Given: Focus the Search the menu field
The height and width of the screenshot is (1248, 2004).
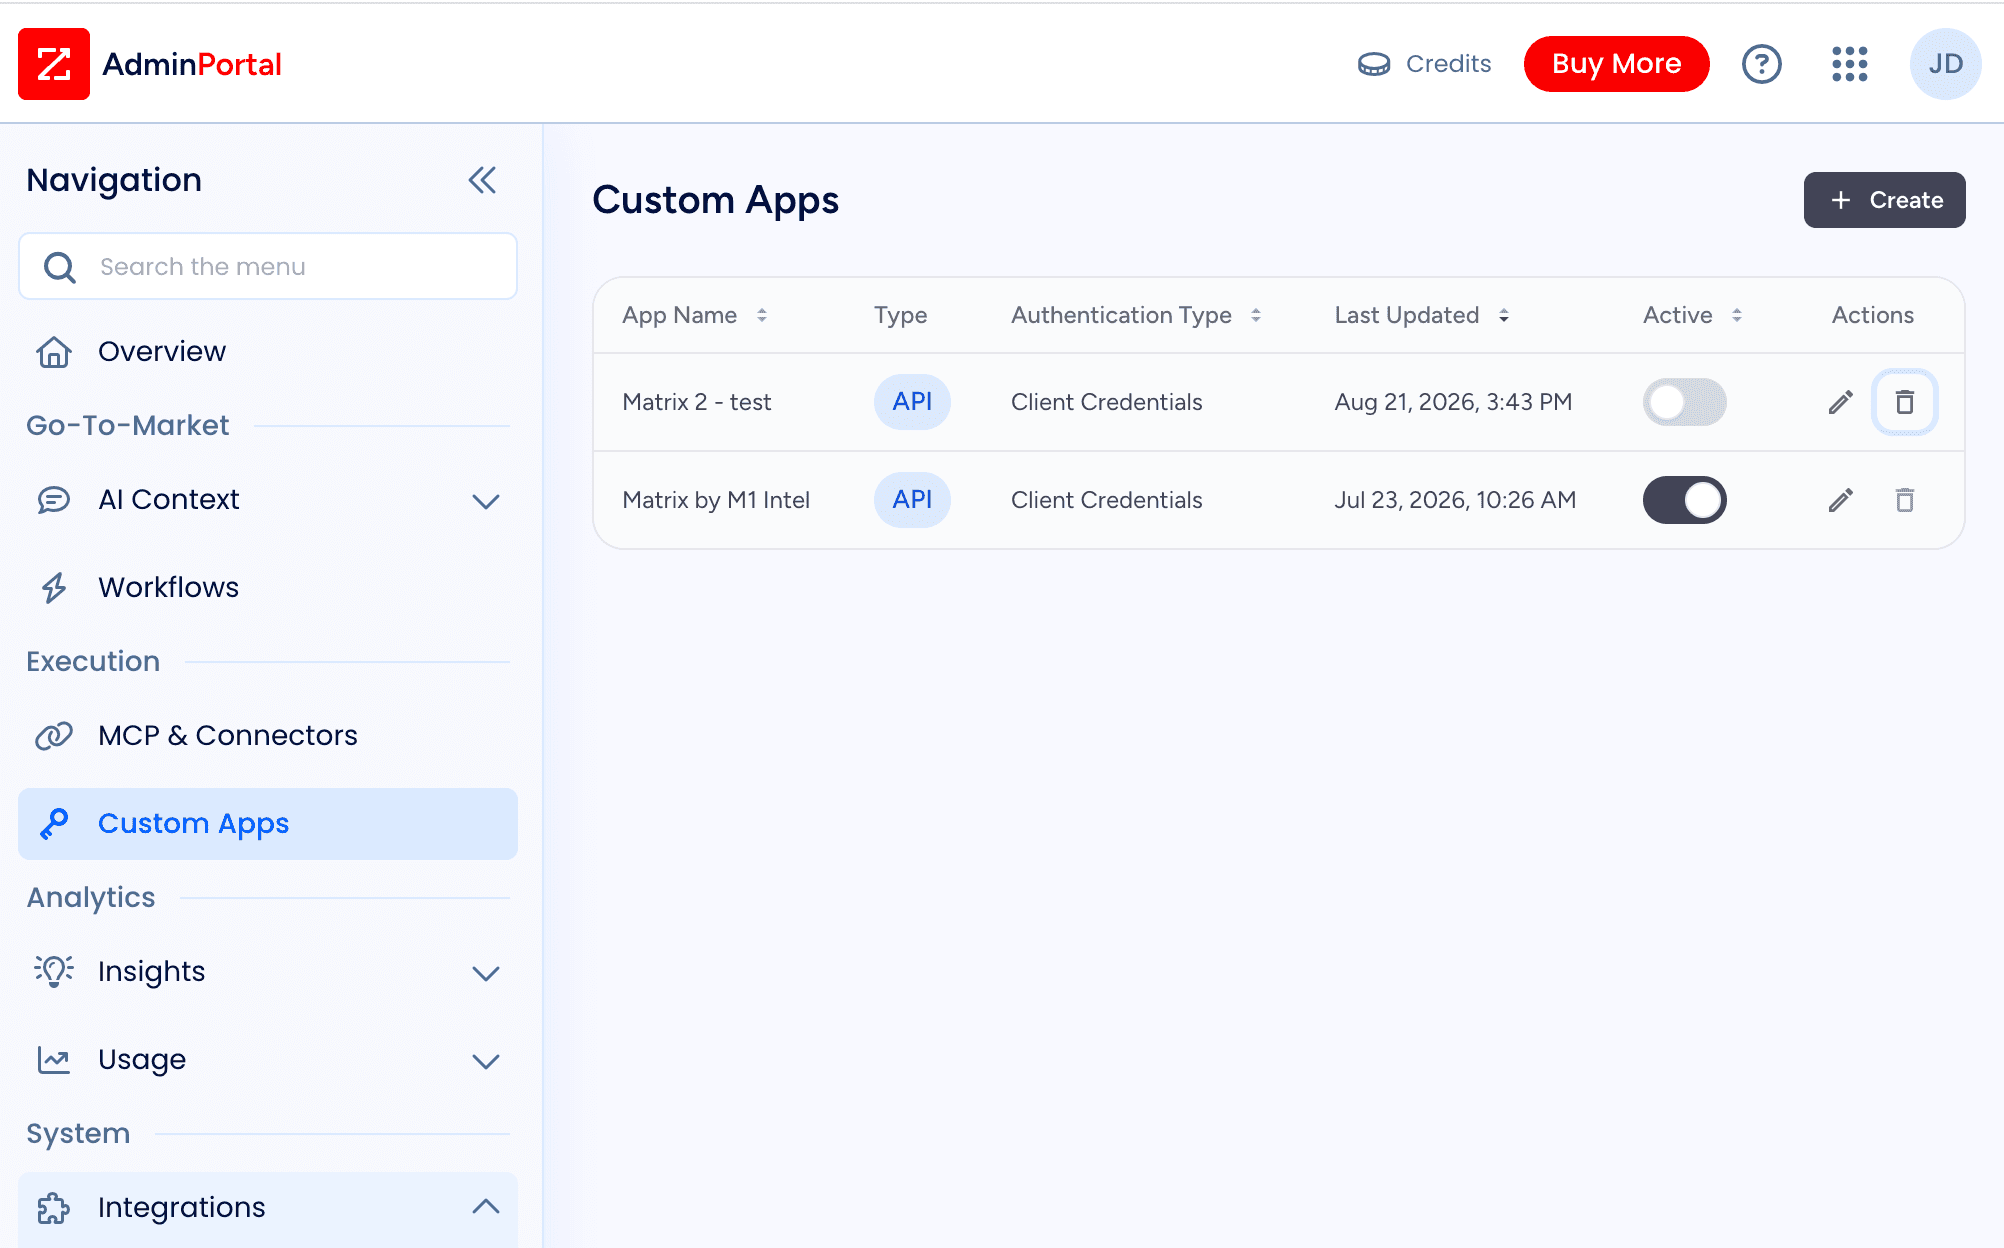Looking at the screenshot, I should click(x=268, y=267).
